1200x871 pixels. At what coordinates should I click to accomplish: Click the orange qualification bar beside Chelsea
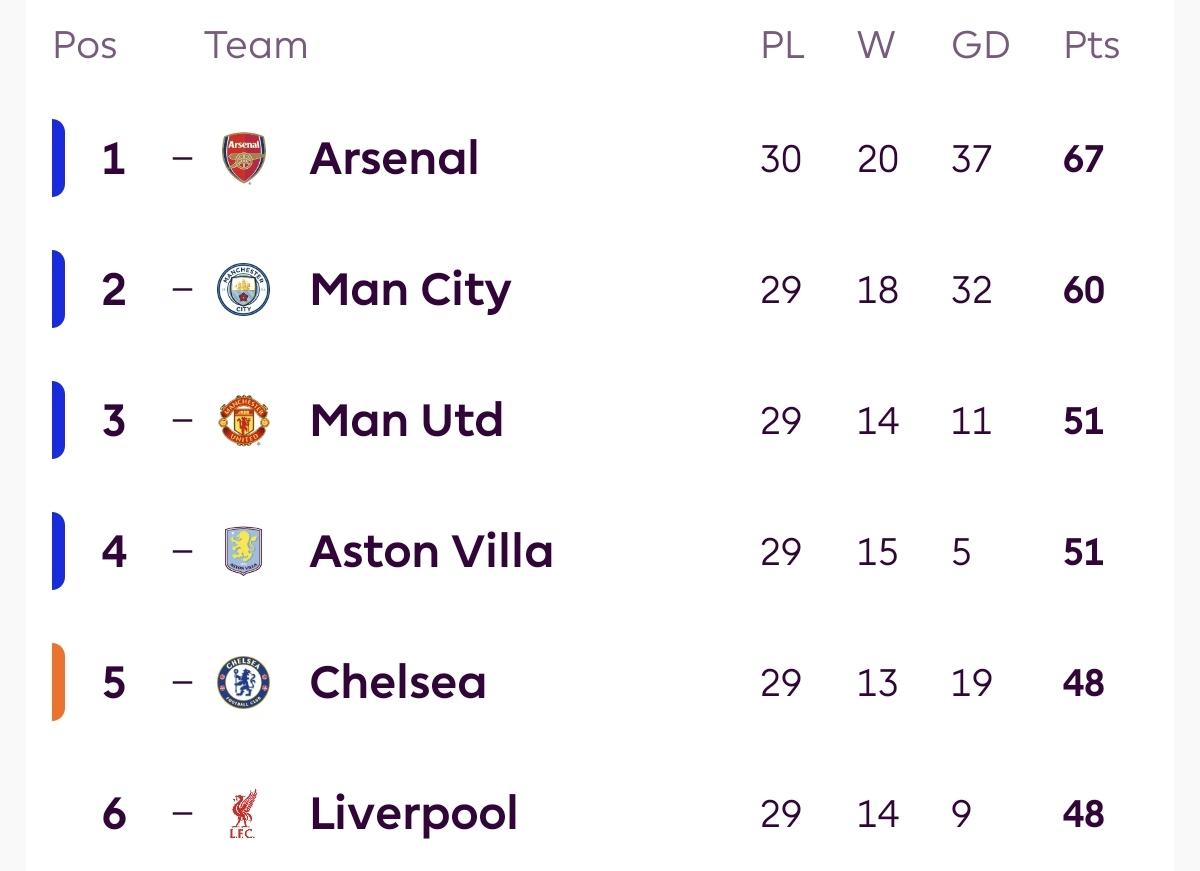[58, 683]
